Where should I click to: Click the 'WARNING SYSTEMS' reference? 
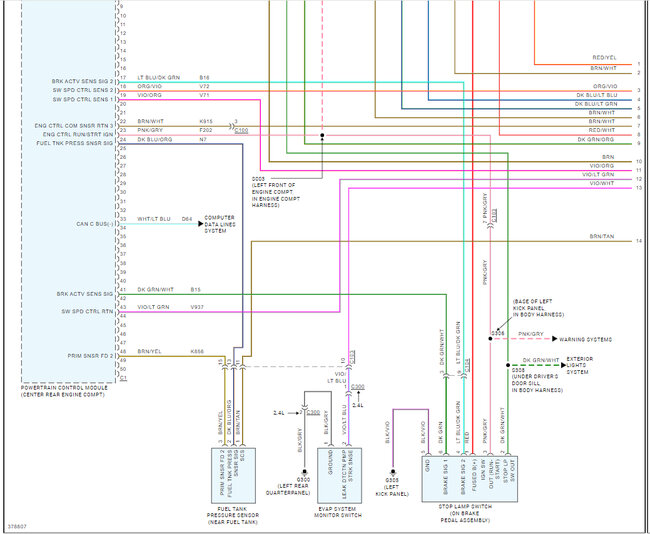(585, 340)
